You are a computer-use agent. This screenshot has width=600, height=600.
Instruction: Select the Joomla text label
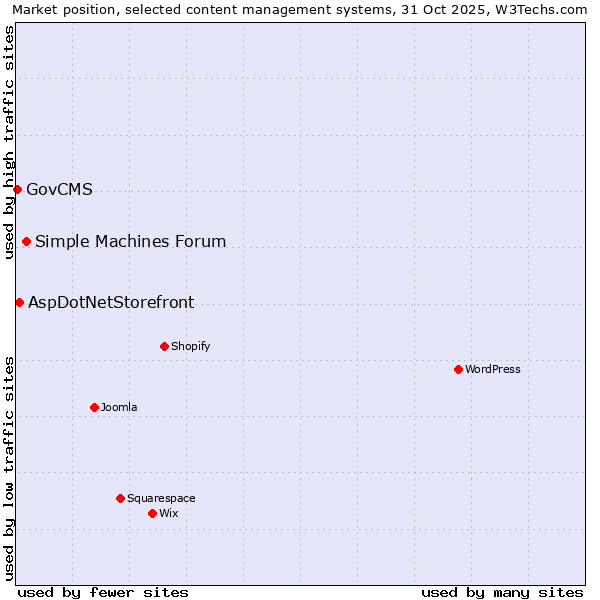pyautogui.click(x=119, y=407)
